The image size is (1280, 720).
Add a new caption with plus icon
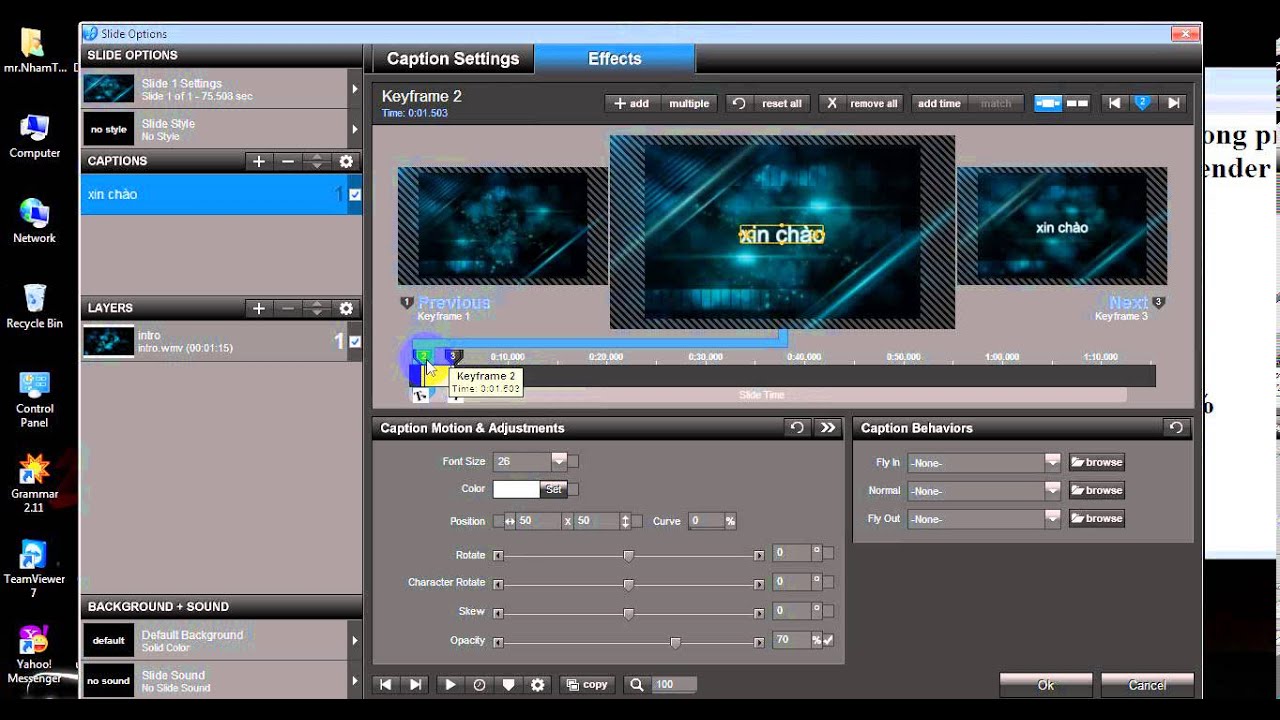(259, 161)
